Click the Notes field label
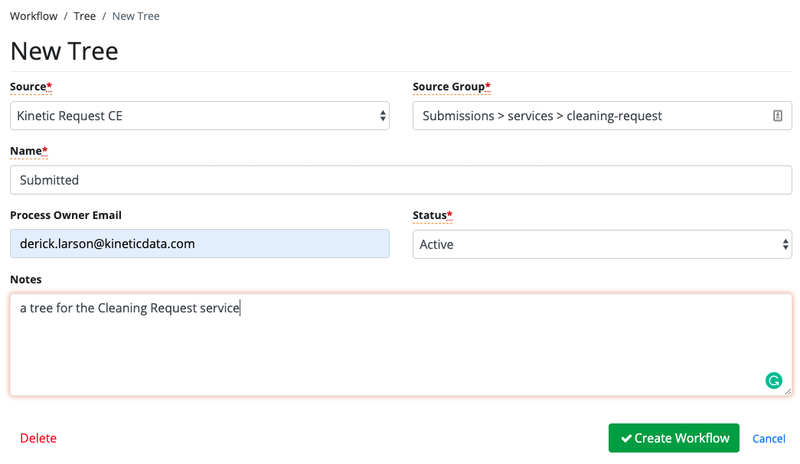800x464 pixels. [26, 280]
